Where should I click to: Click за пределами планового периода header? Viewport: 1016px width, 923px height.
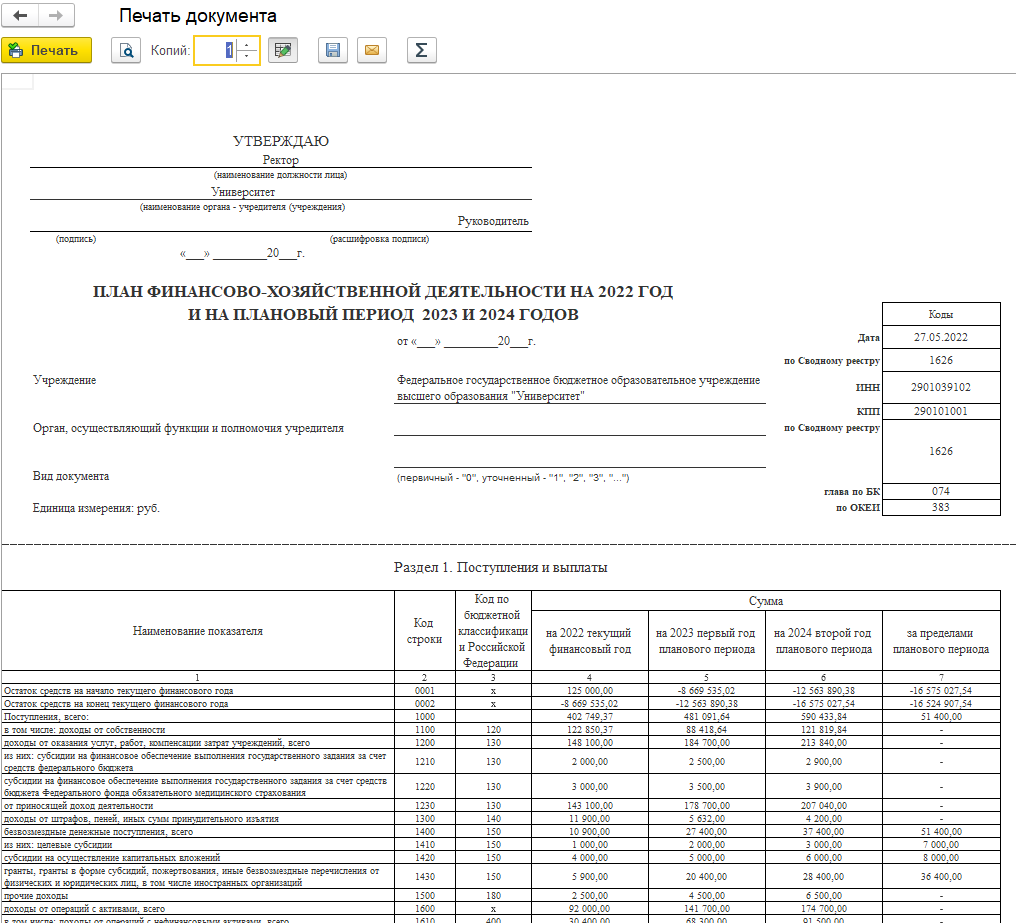click(941, 640)
